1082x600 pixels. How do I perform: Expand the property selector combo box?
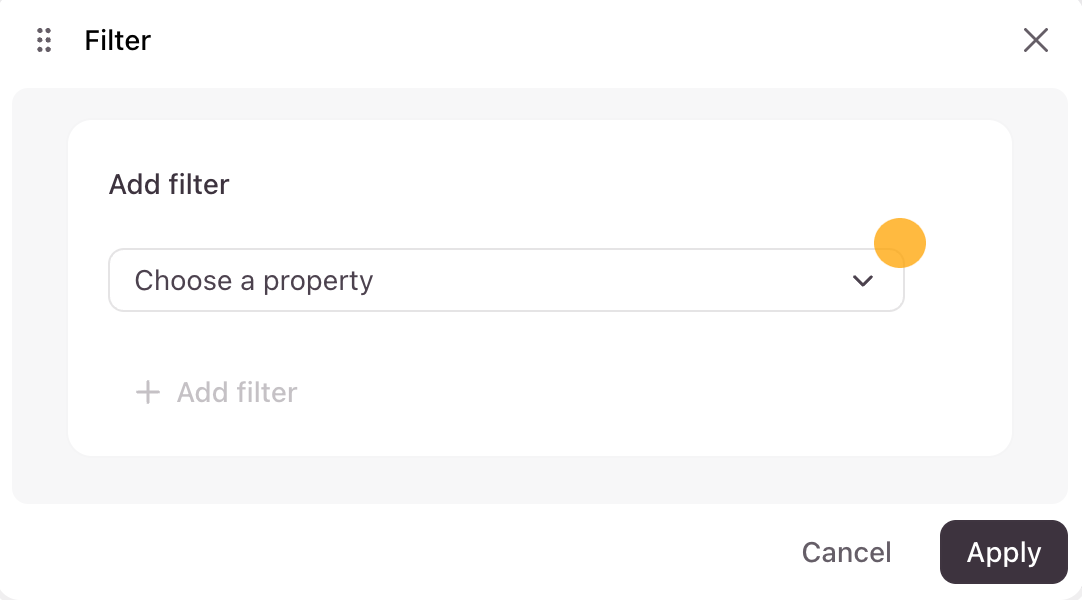600,281
